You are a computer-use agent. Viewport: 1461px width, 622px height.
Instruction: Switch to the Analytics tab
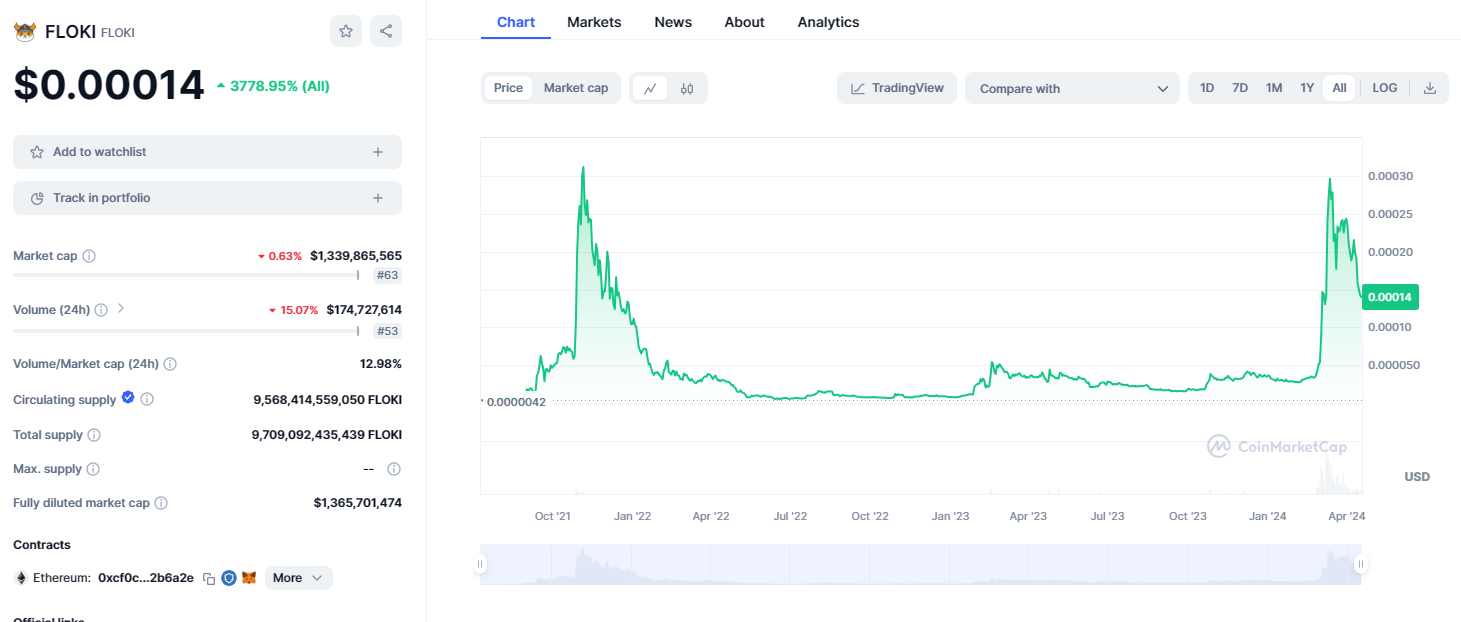point(828,22)
